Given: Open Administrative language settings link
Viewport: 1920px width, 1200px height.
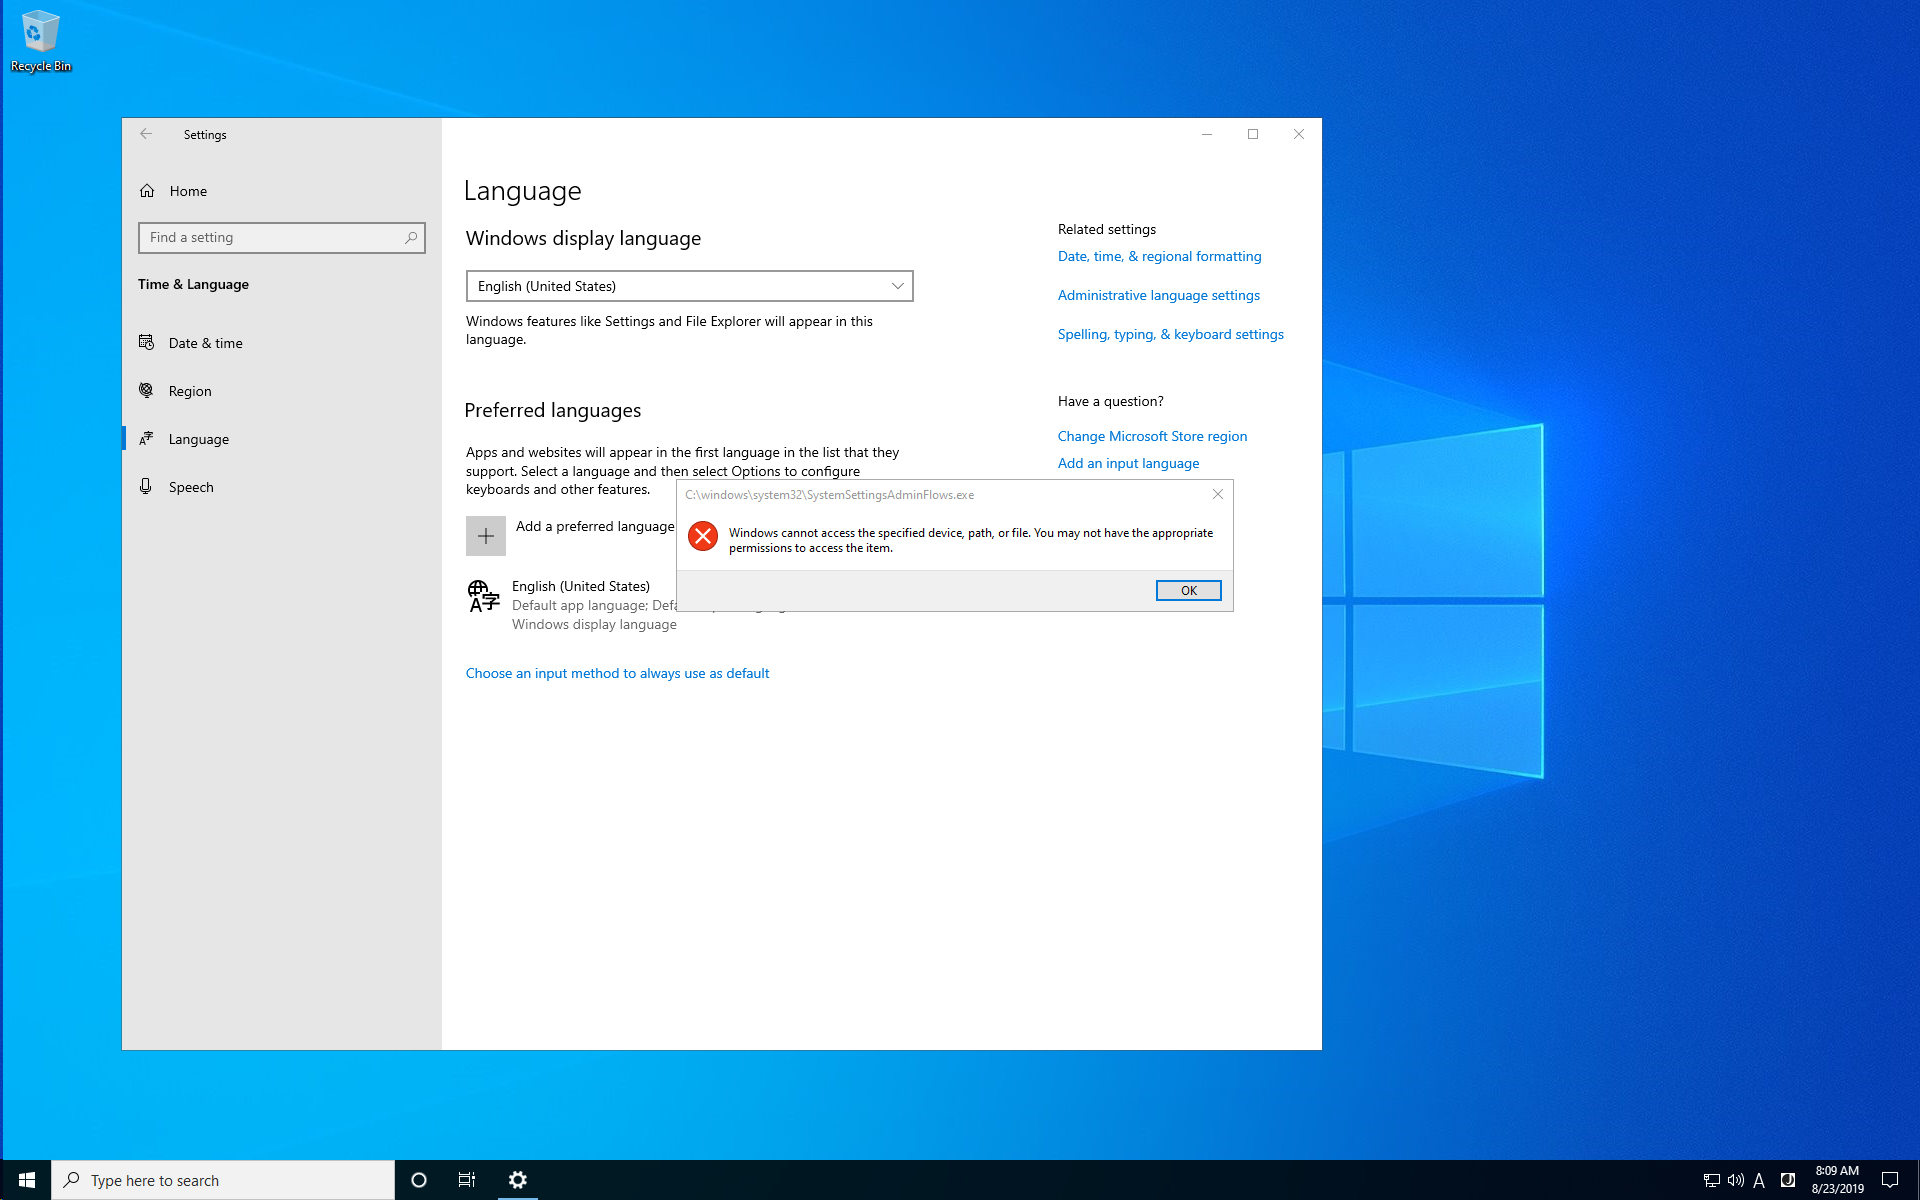Looking at the screenshot, I should point(1158,294).
